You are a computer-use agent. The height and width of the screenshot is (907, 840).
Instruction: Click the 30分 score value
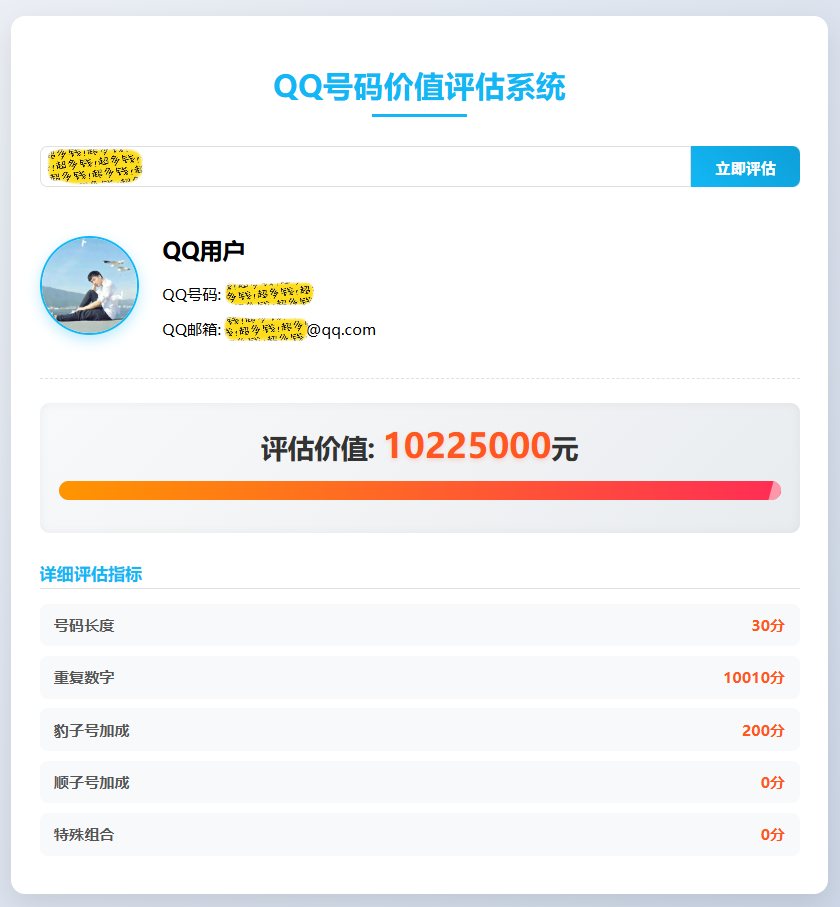click(768, 625)
